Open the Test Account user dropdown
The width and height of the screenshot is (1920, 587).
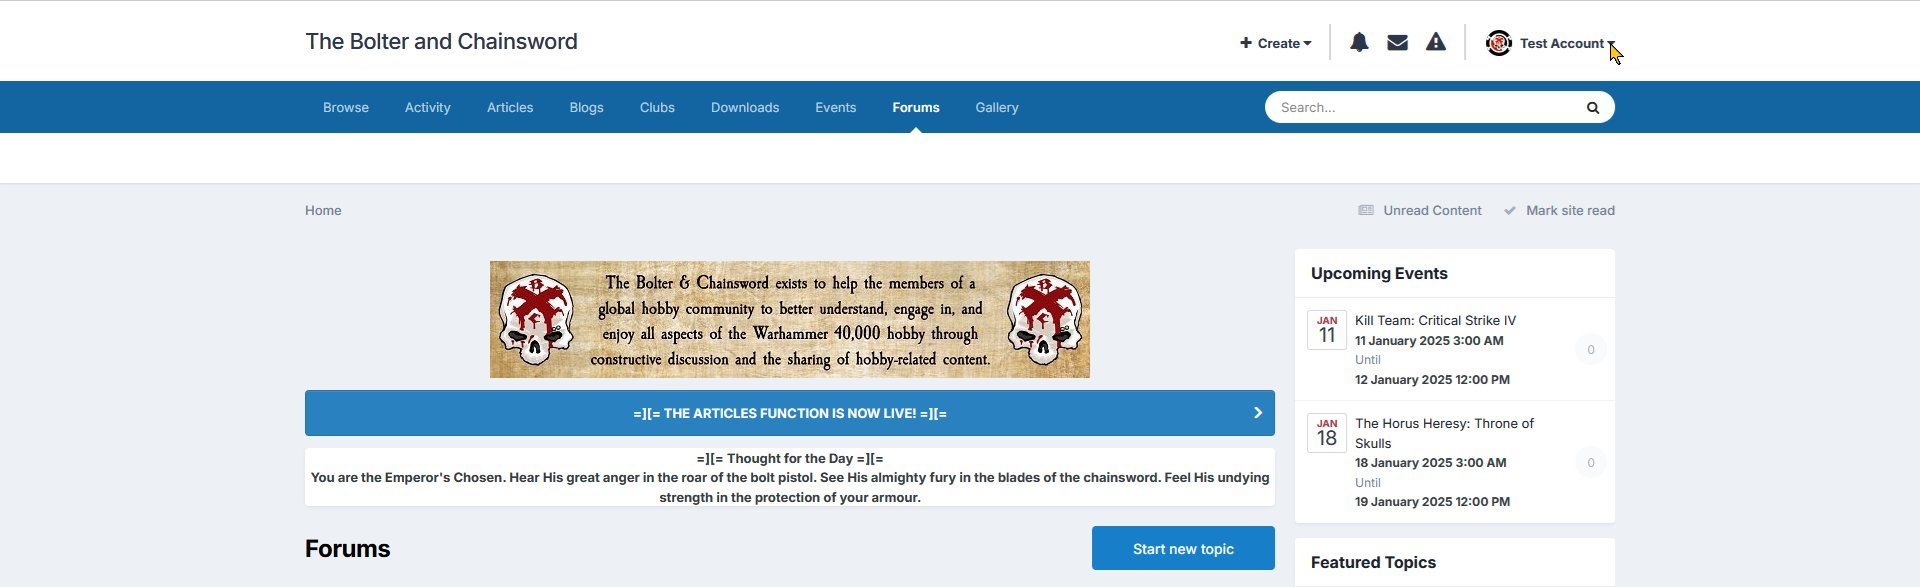(x=1565, y=43)
